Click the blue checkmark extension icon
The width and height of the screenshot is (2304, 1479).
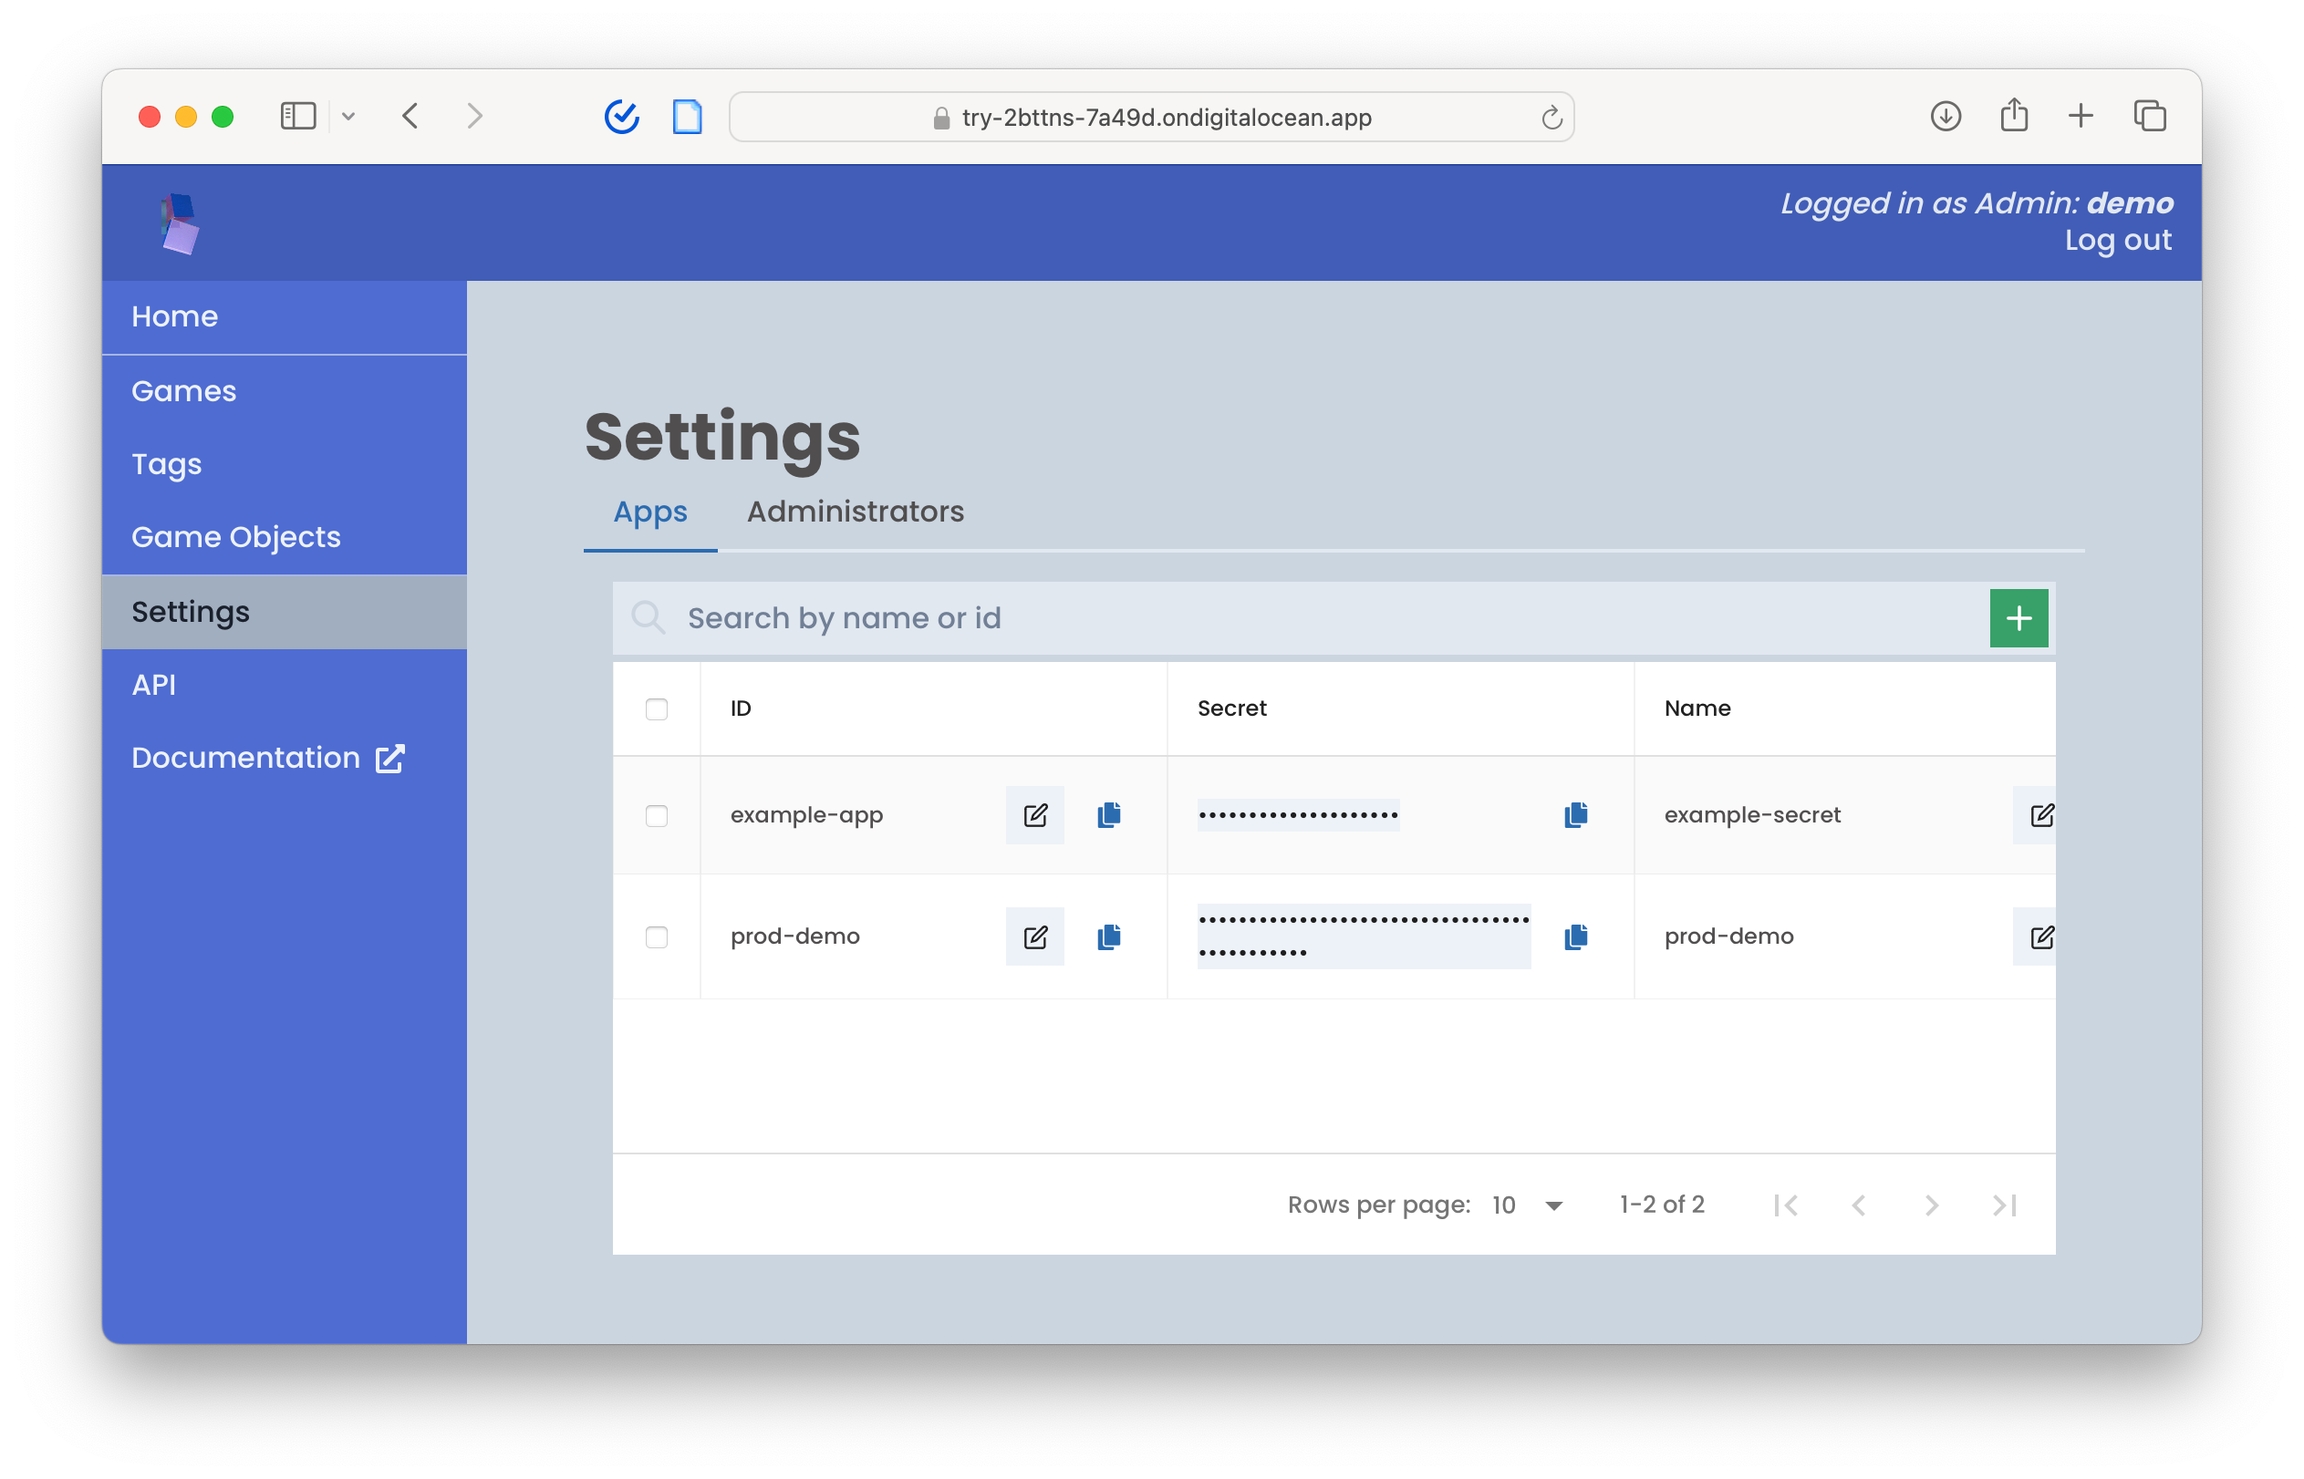pos(622,117)
